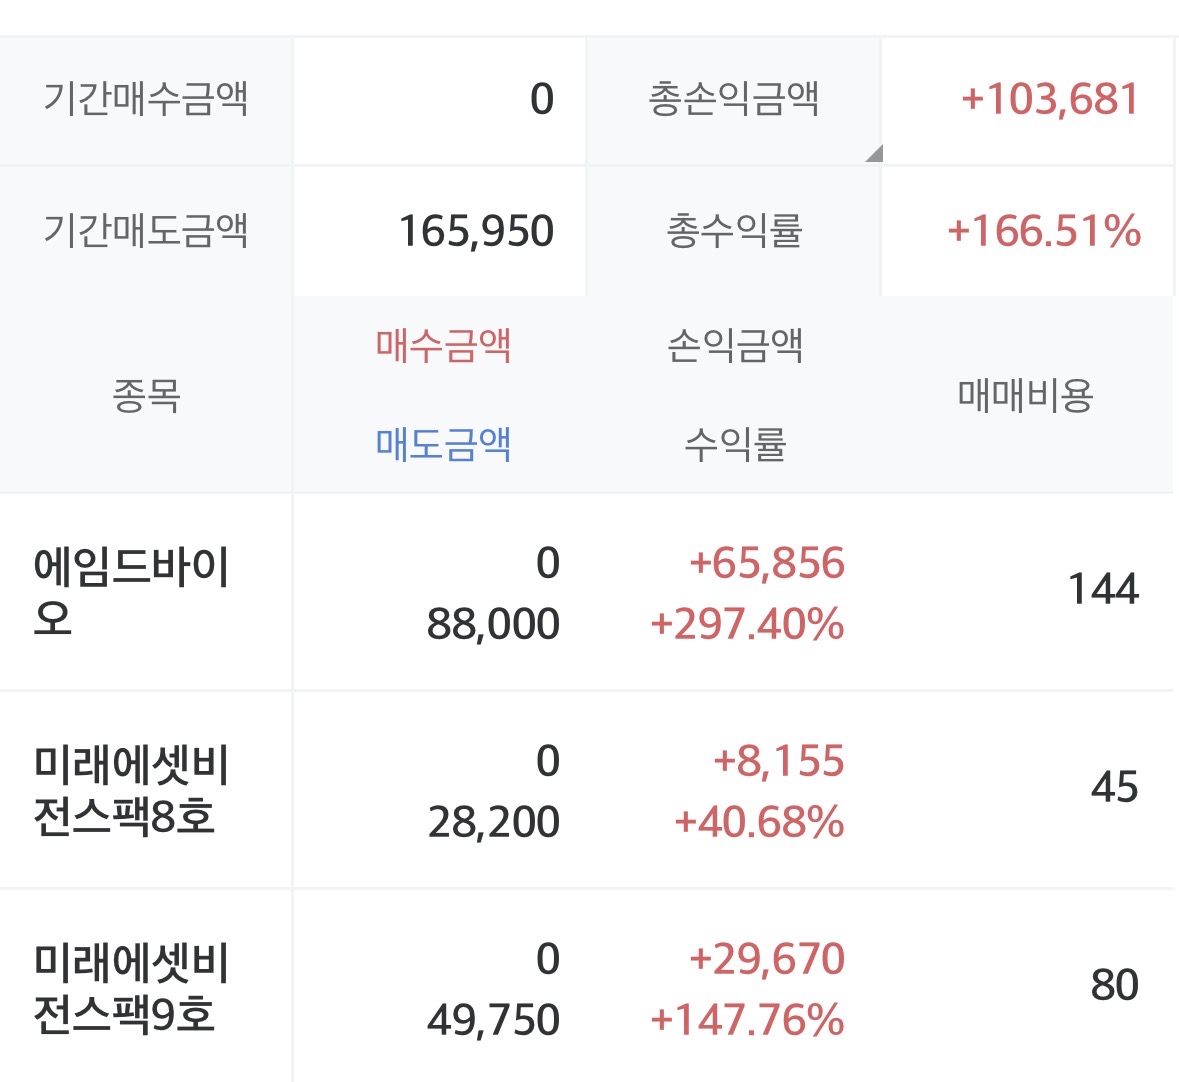Tap the red 매수금액 column header
1179x1082 pixels.
click(x=443, y=346)
